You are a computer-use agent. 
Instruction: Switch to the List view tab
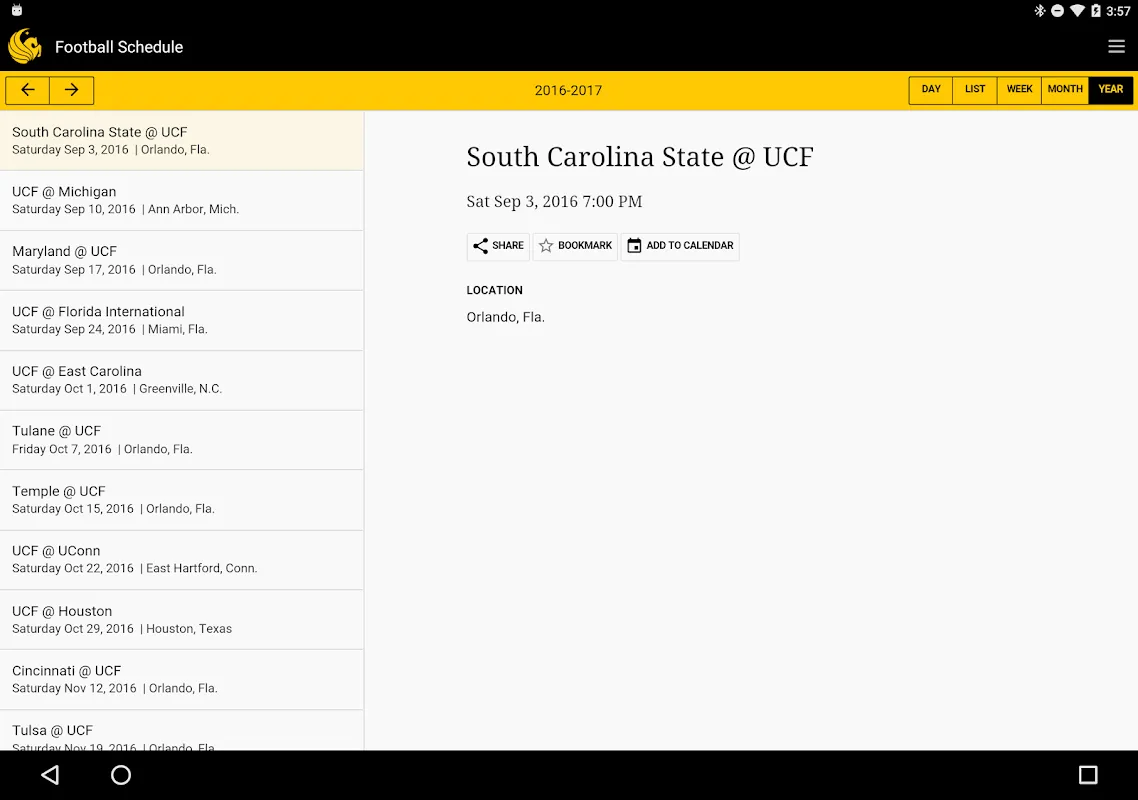click(x=975, y=90)
